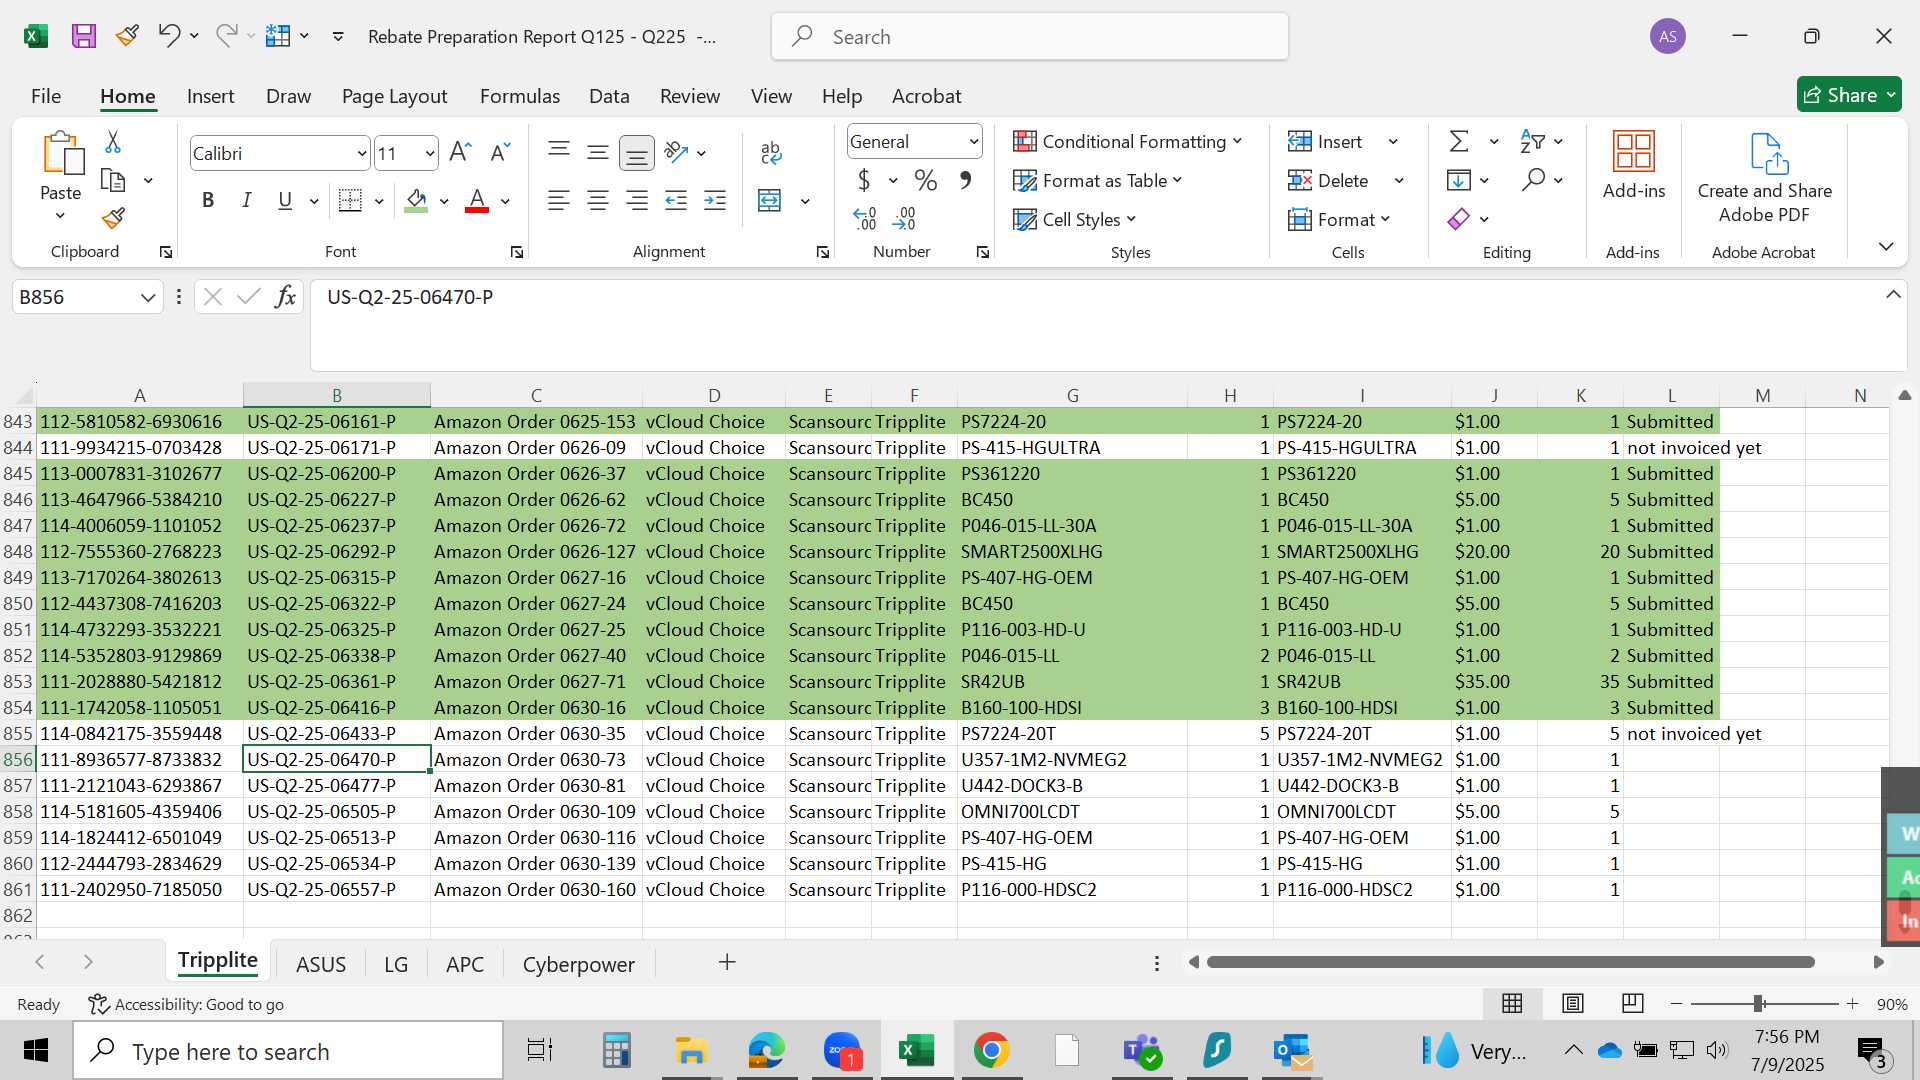
Task: Toggle Wrap Text on the cell
Action: click(x=771, y=153)
